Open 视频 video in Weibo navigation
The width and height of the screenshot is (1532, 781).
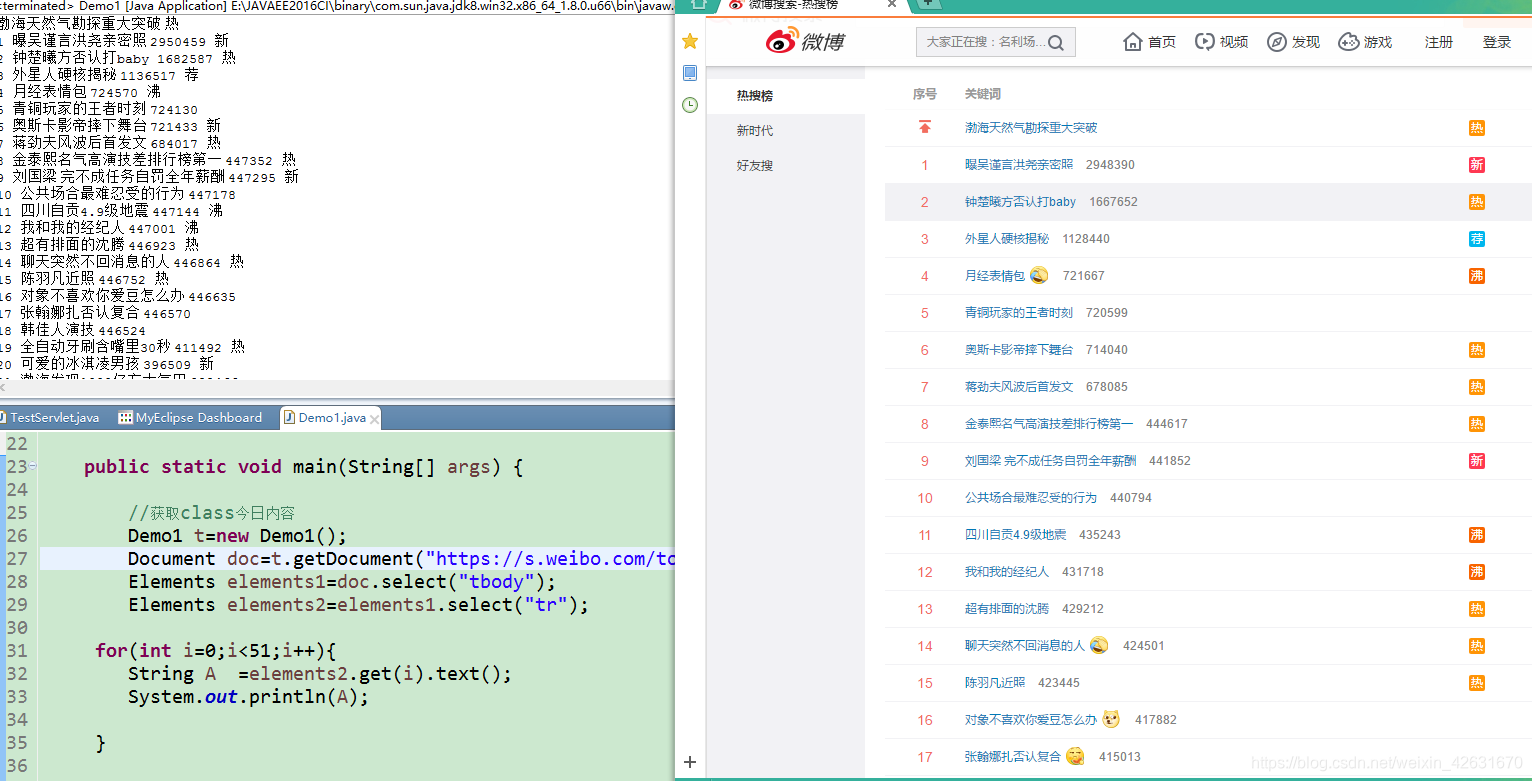[1221, 42]
